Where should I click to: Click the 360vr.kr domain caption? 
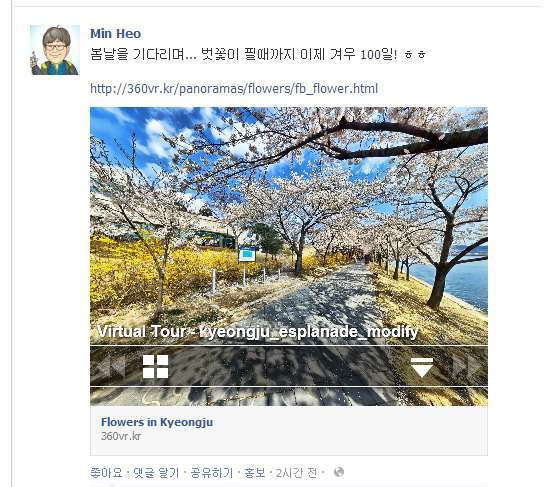121,436
